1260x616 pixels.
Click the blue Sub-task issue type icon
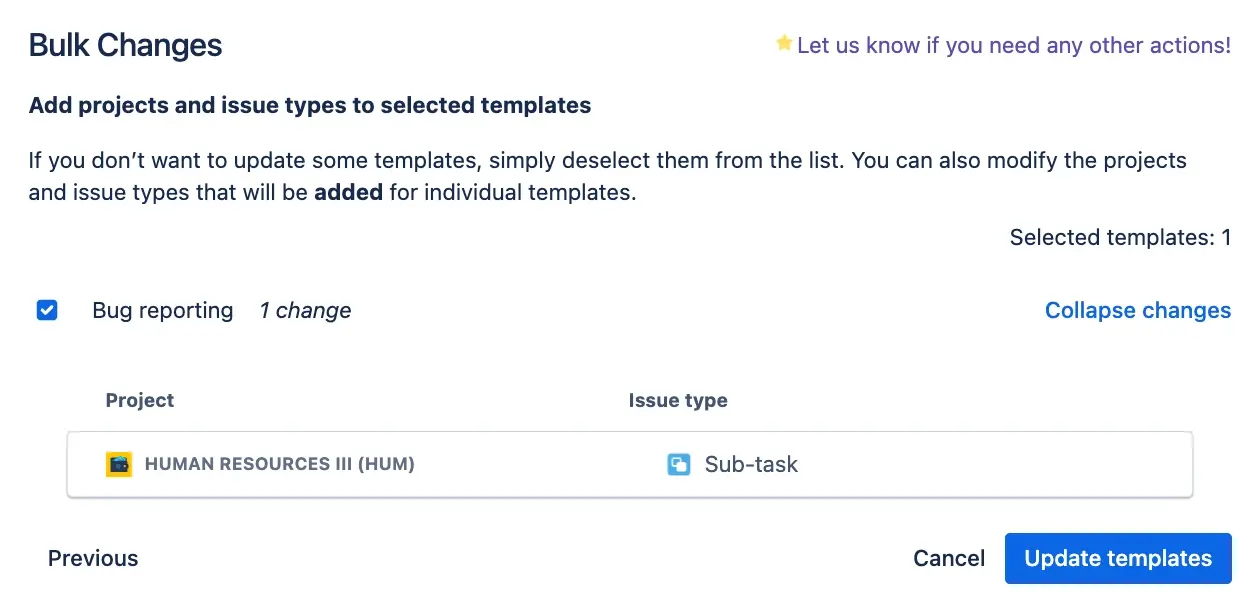[x=679, y=464]
